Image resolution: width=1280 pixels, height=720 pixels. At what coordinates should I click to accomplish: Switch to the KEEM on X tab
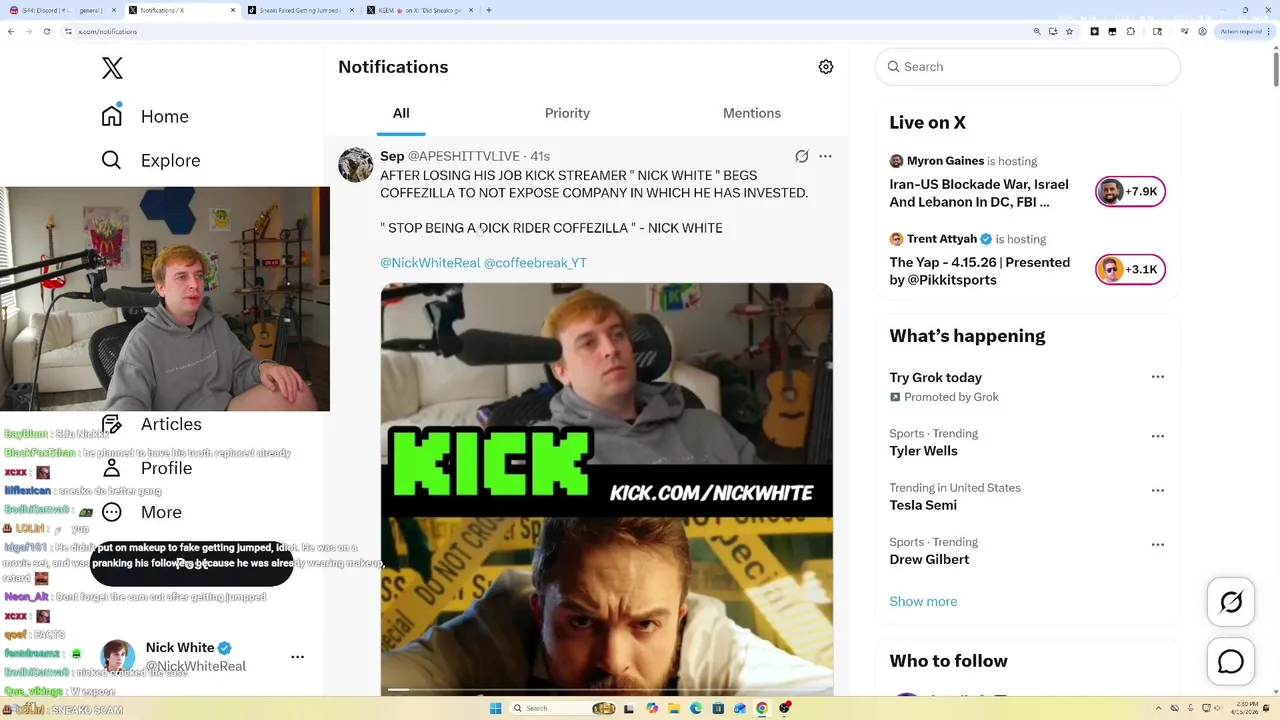(420, 10)
